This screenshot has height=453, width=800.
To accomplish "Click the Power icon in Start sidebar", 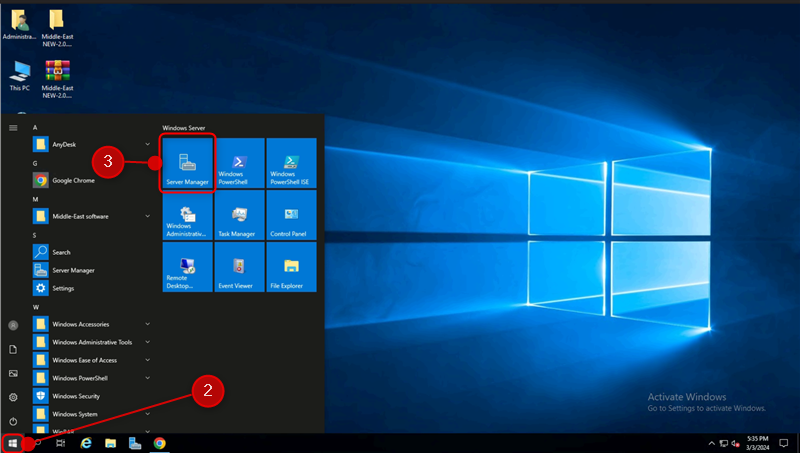I will 13,421.
